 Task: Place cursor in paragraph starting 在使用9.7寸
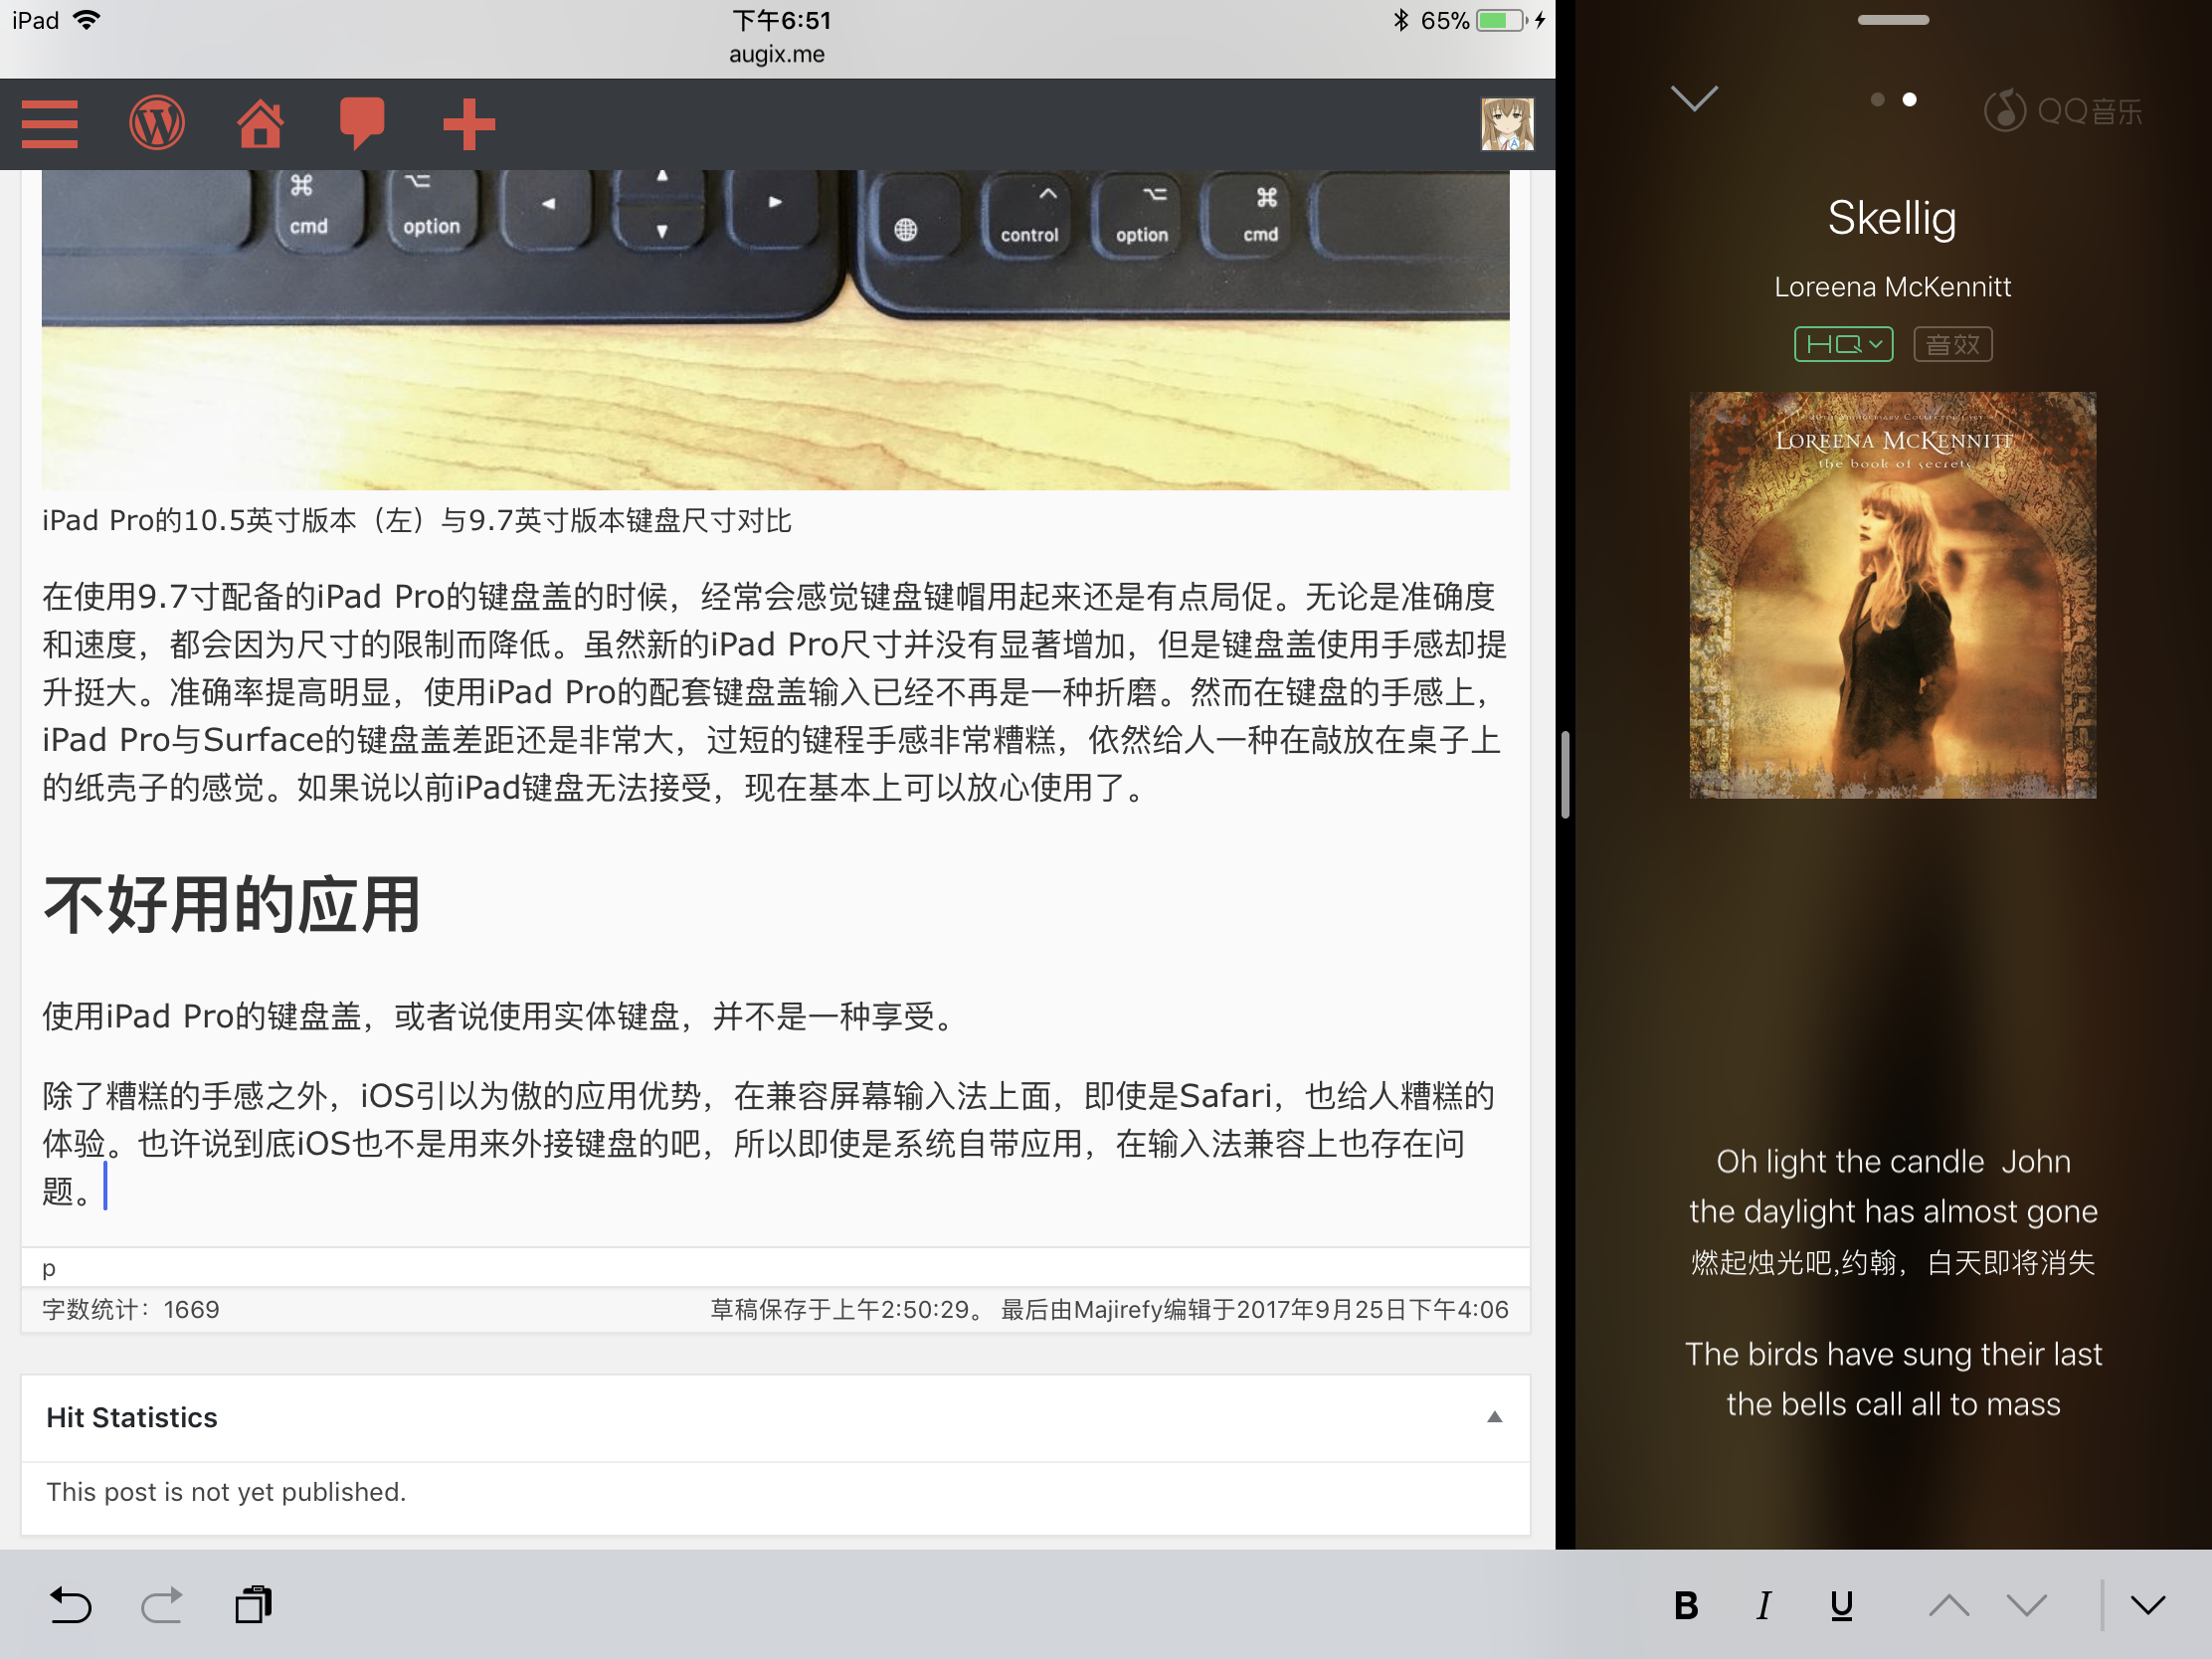click(775, 692)
